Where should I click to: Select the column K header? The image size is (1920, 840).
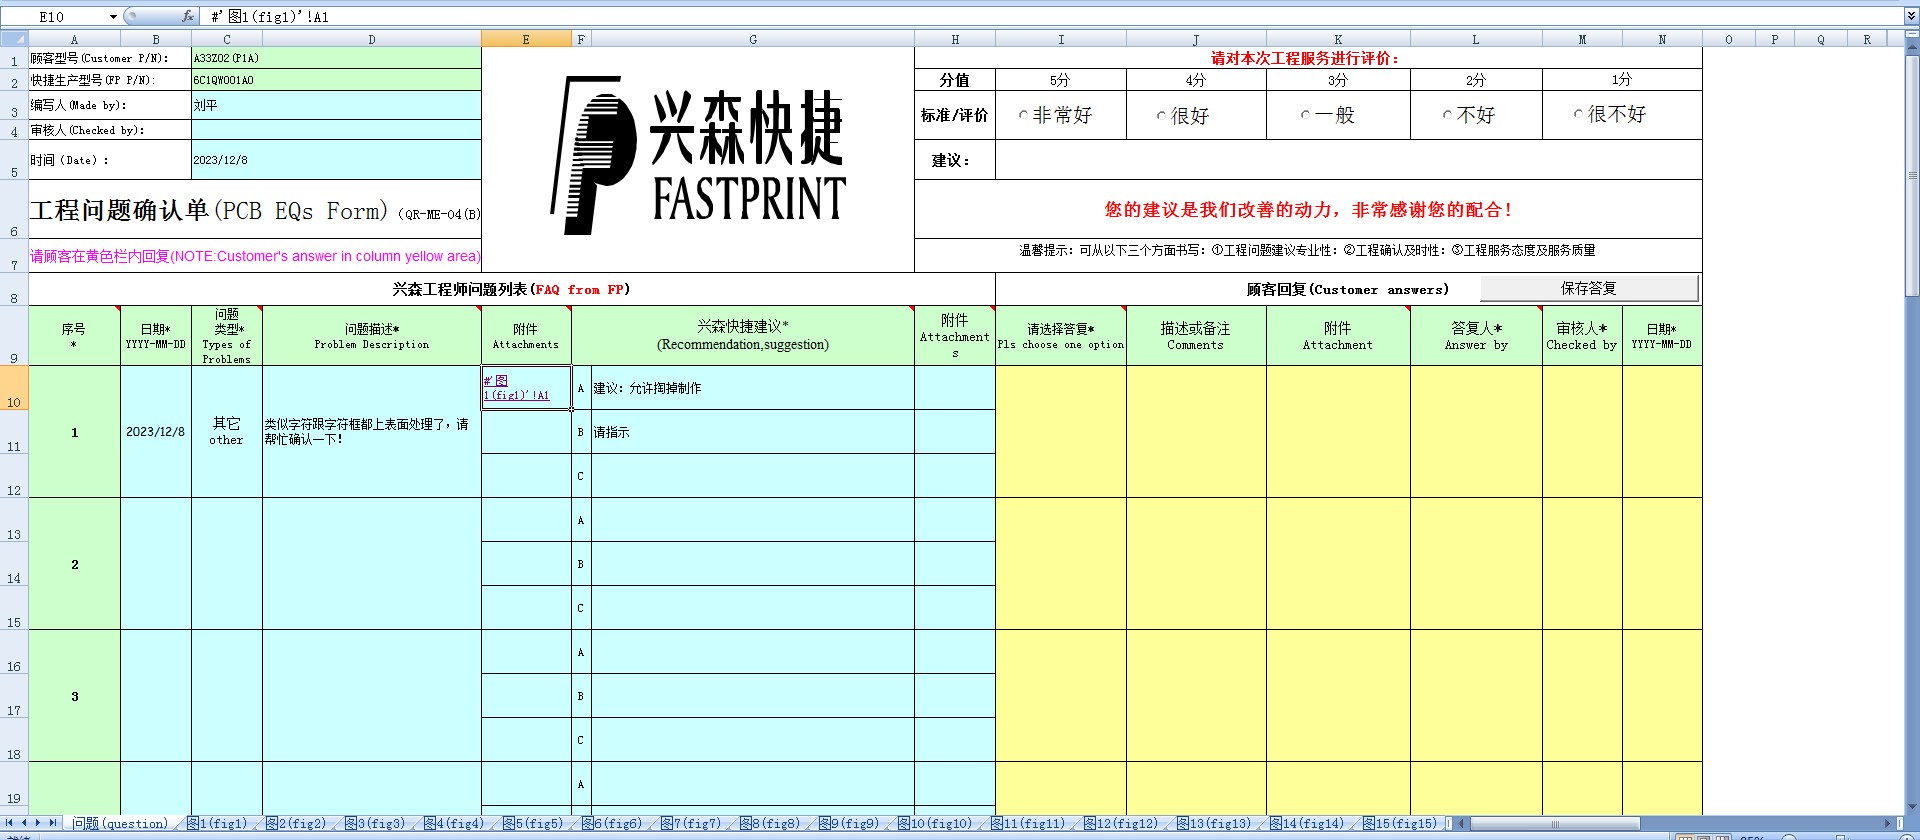1338,39
